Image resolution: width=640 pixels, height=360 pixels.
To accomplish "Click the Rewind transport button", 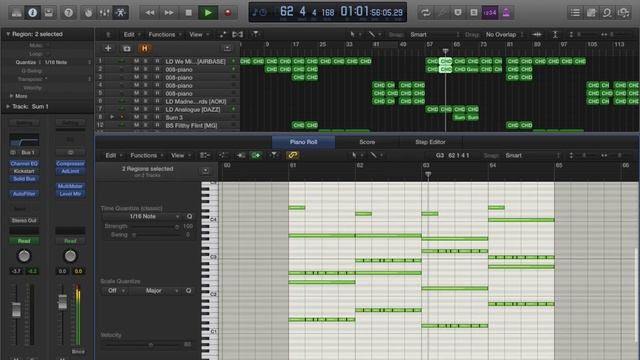I will point(149,13).
